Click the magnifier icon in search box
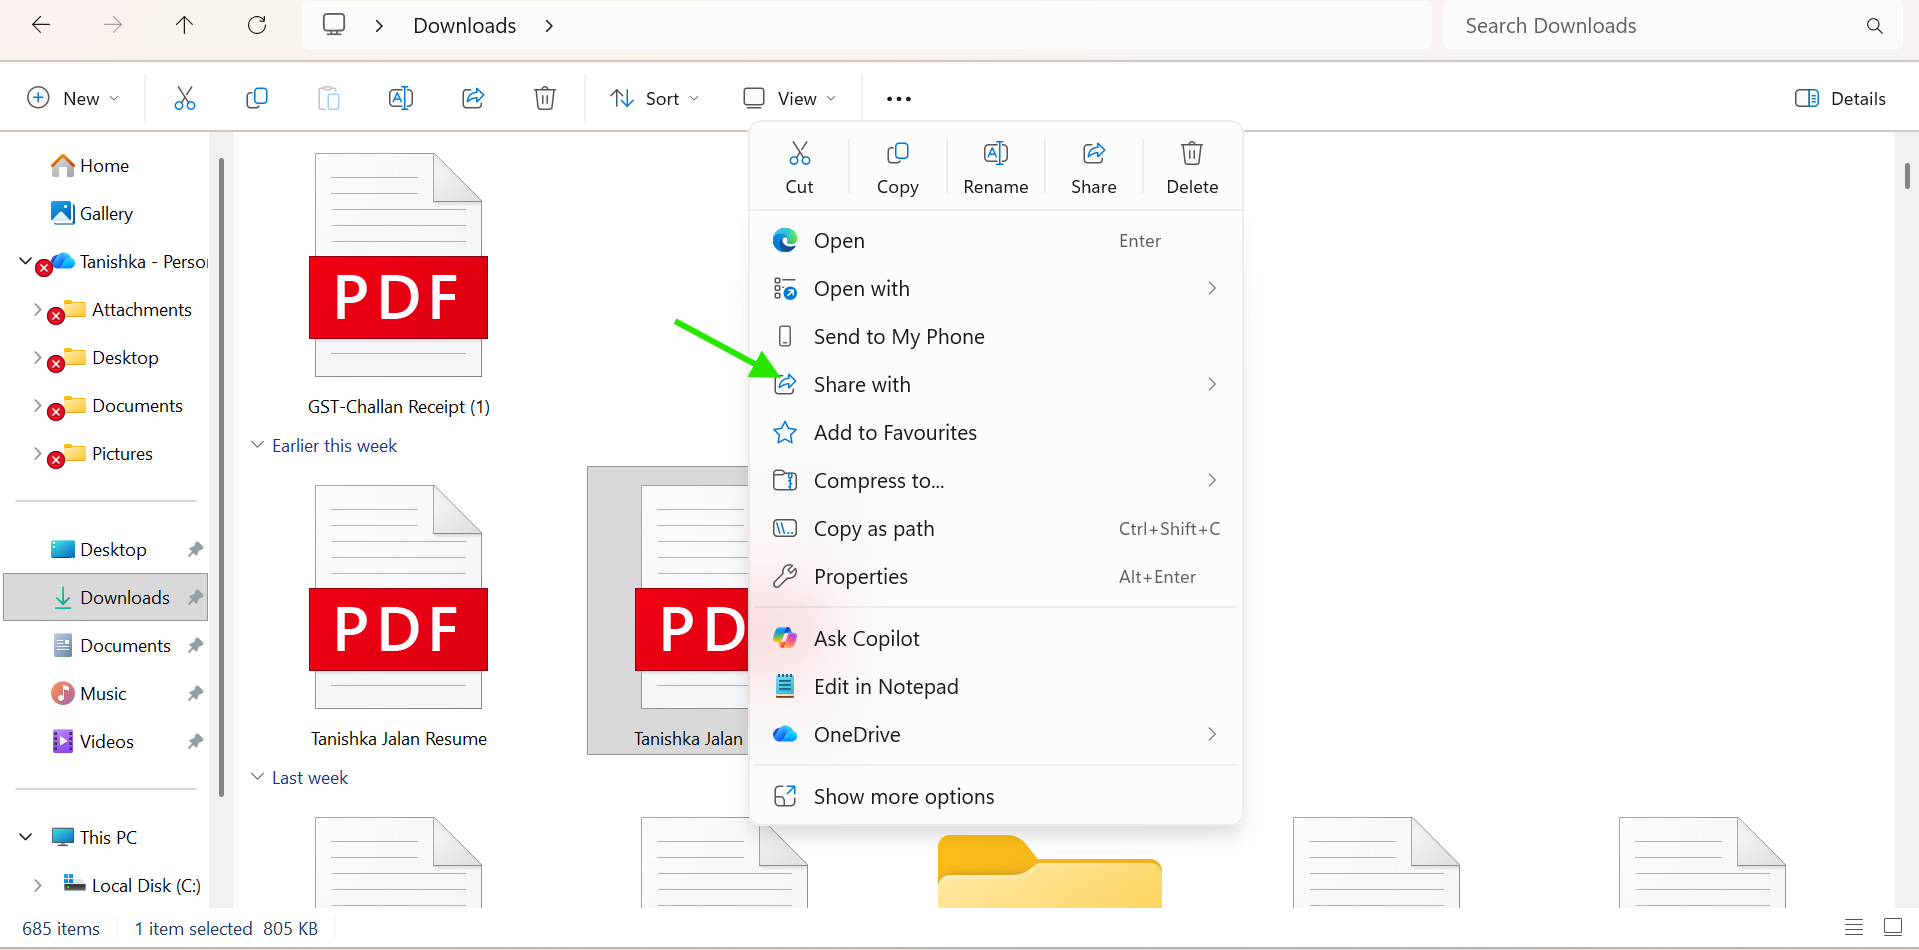The image size is (1919, 950). click(1875, 26)
